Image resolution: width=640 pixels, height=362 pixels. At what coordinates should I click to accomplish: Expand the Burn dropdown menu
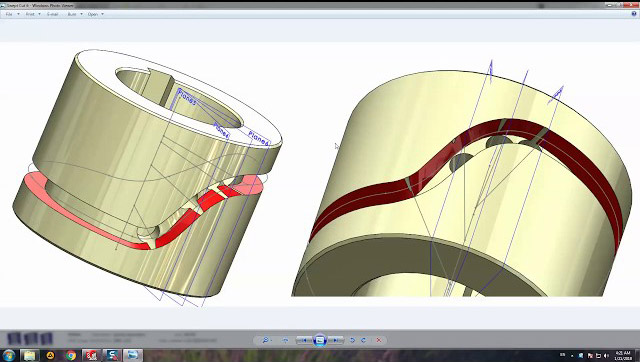tap(75, 14)
